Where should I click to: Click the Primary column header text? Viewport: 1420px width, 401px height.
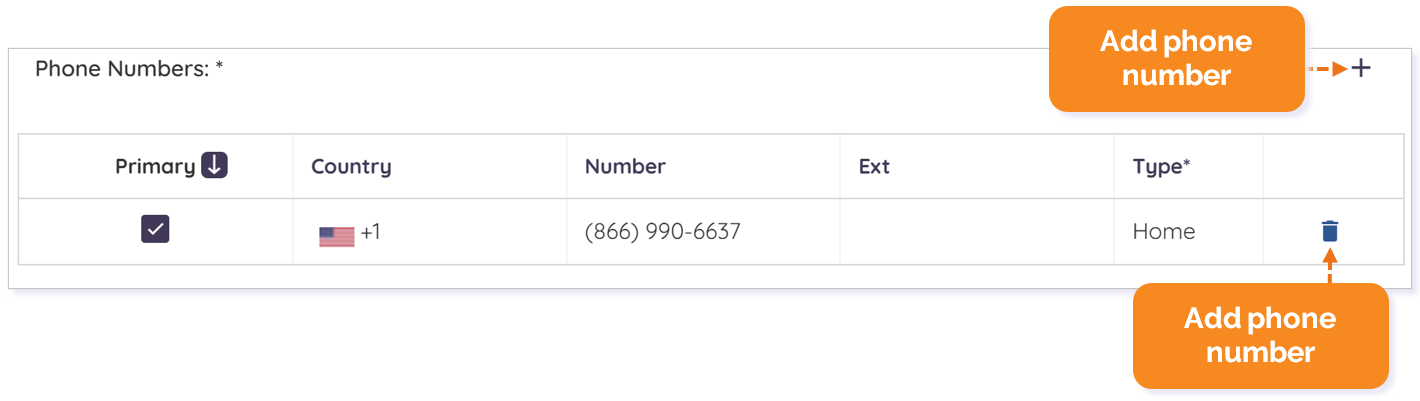[x=155, y=166]
